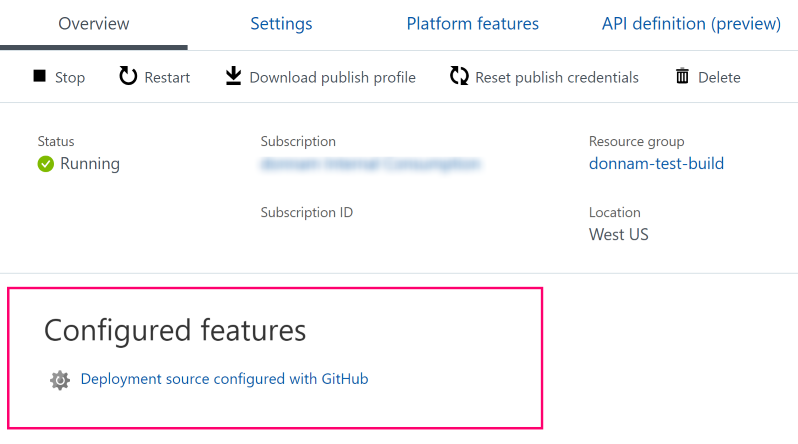Open the donnam-test-build resource group link
798x444 pixels.
[656, 164]
